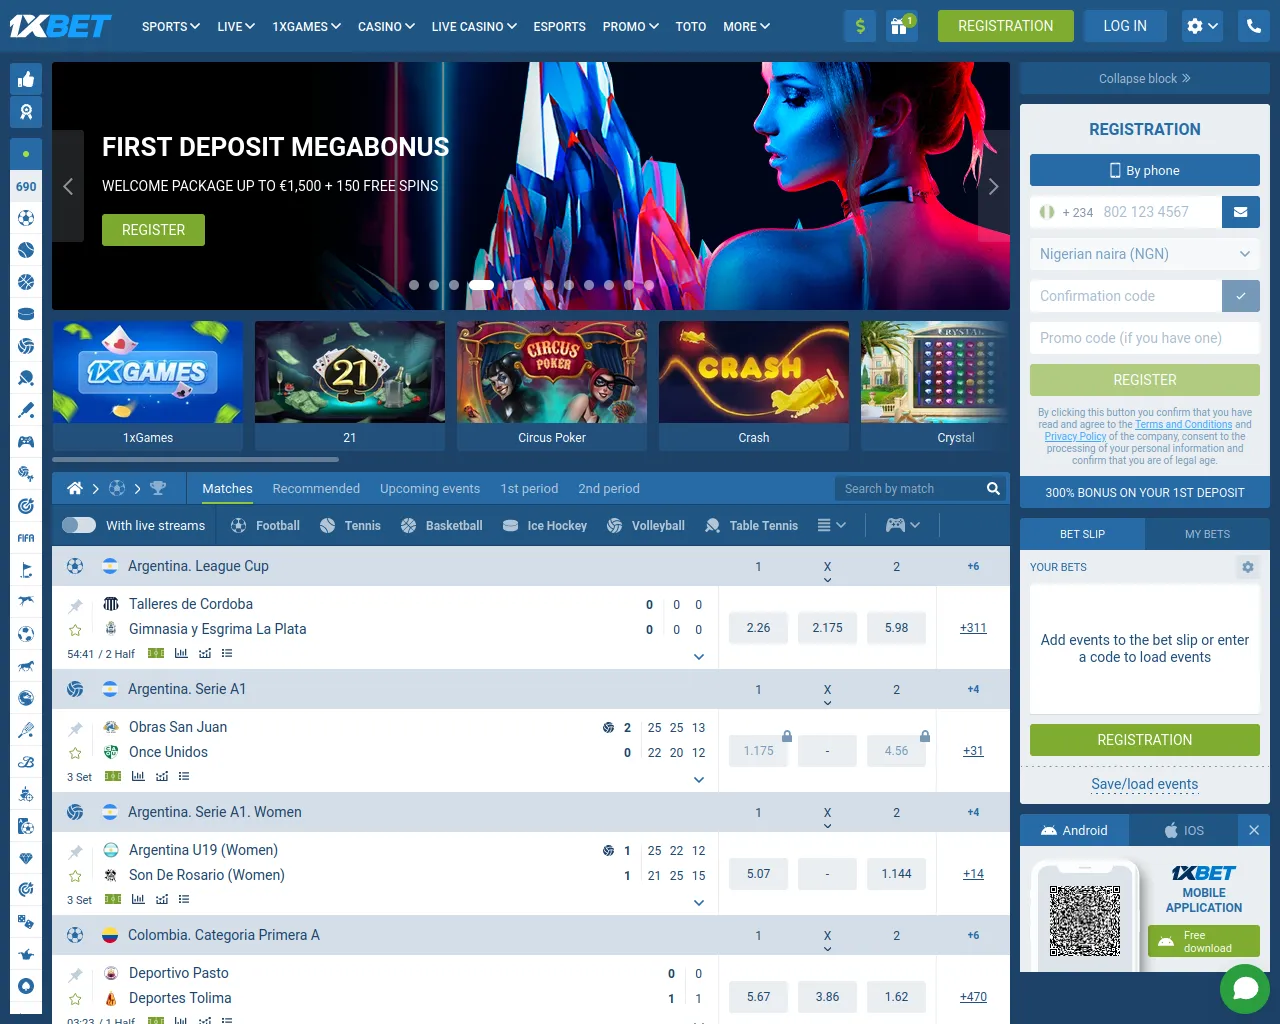Image resolution: width=1280 pixels, height=1024 pixels.
Task: Expand the more sports list dropdown
Action: point(831,525)
